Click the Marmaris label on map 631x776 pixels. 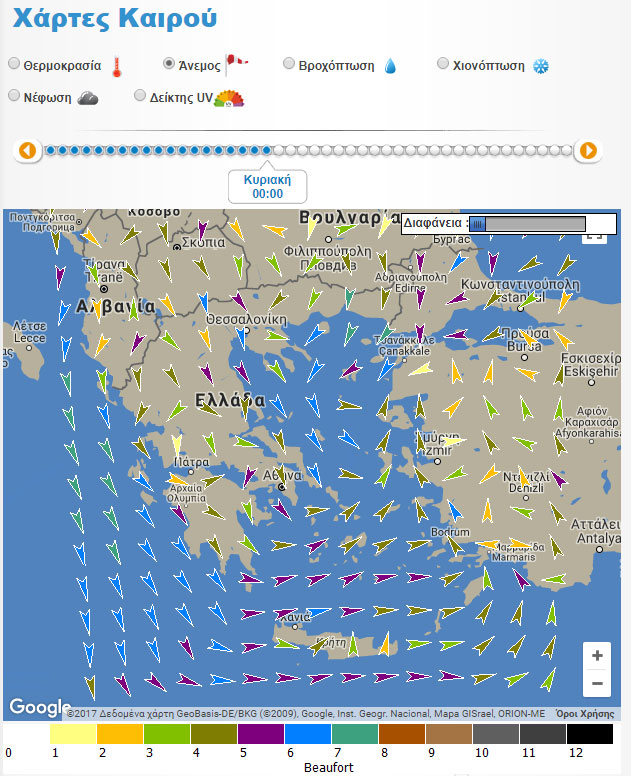click(x=513, y=557)
